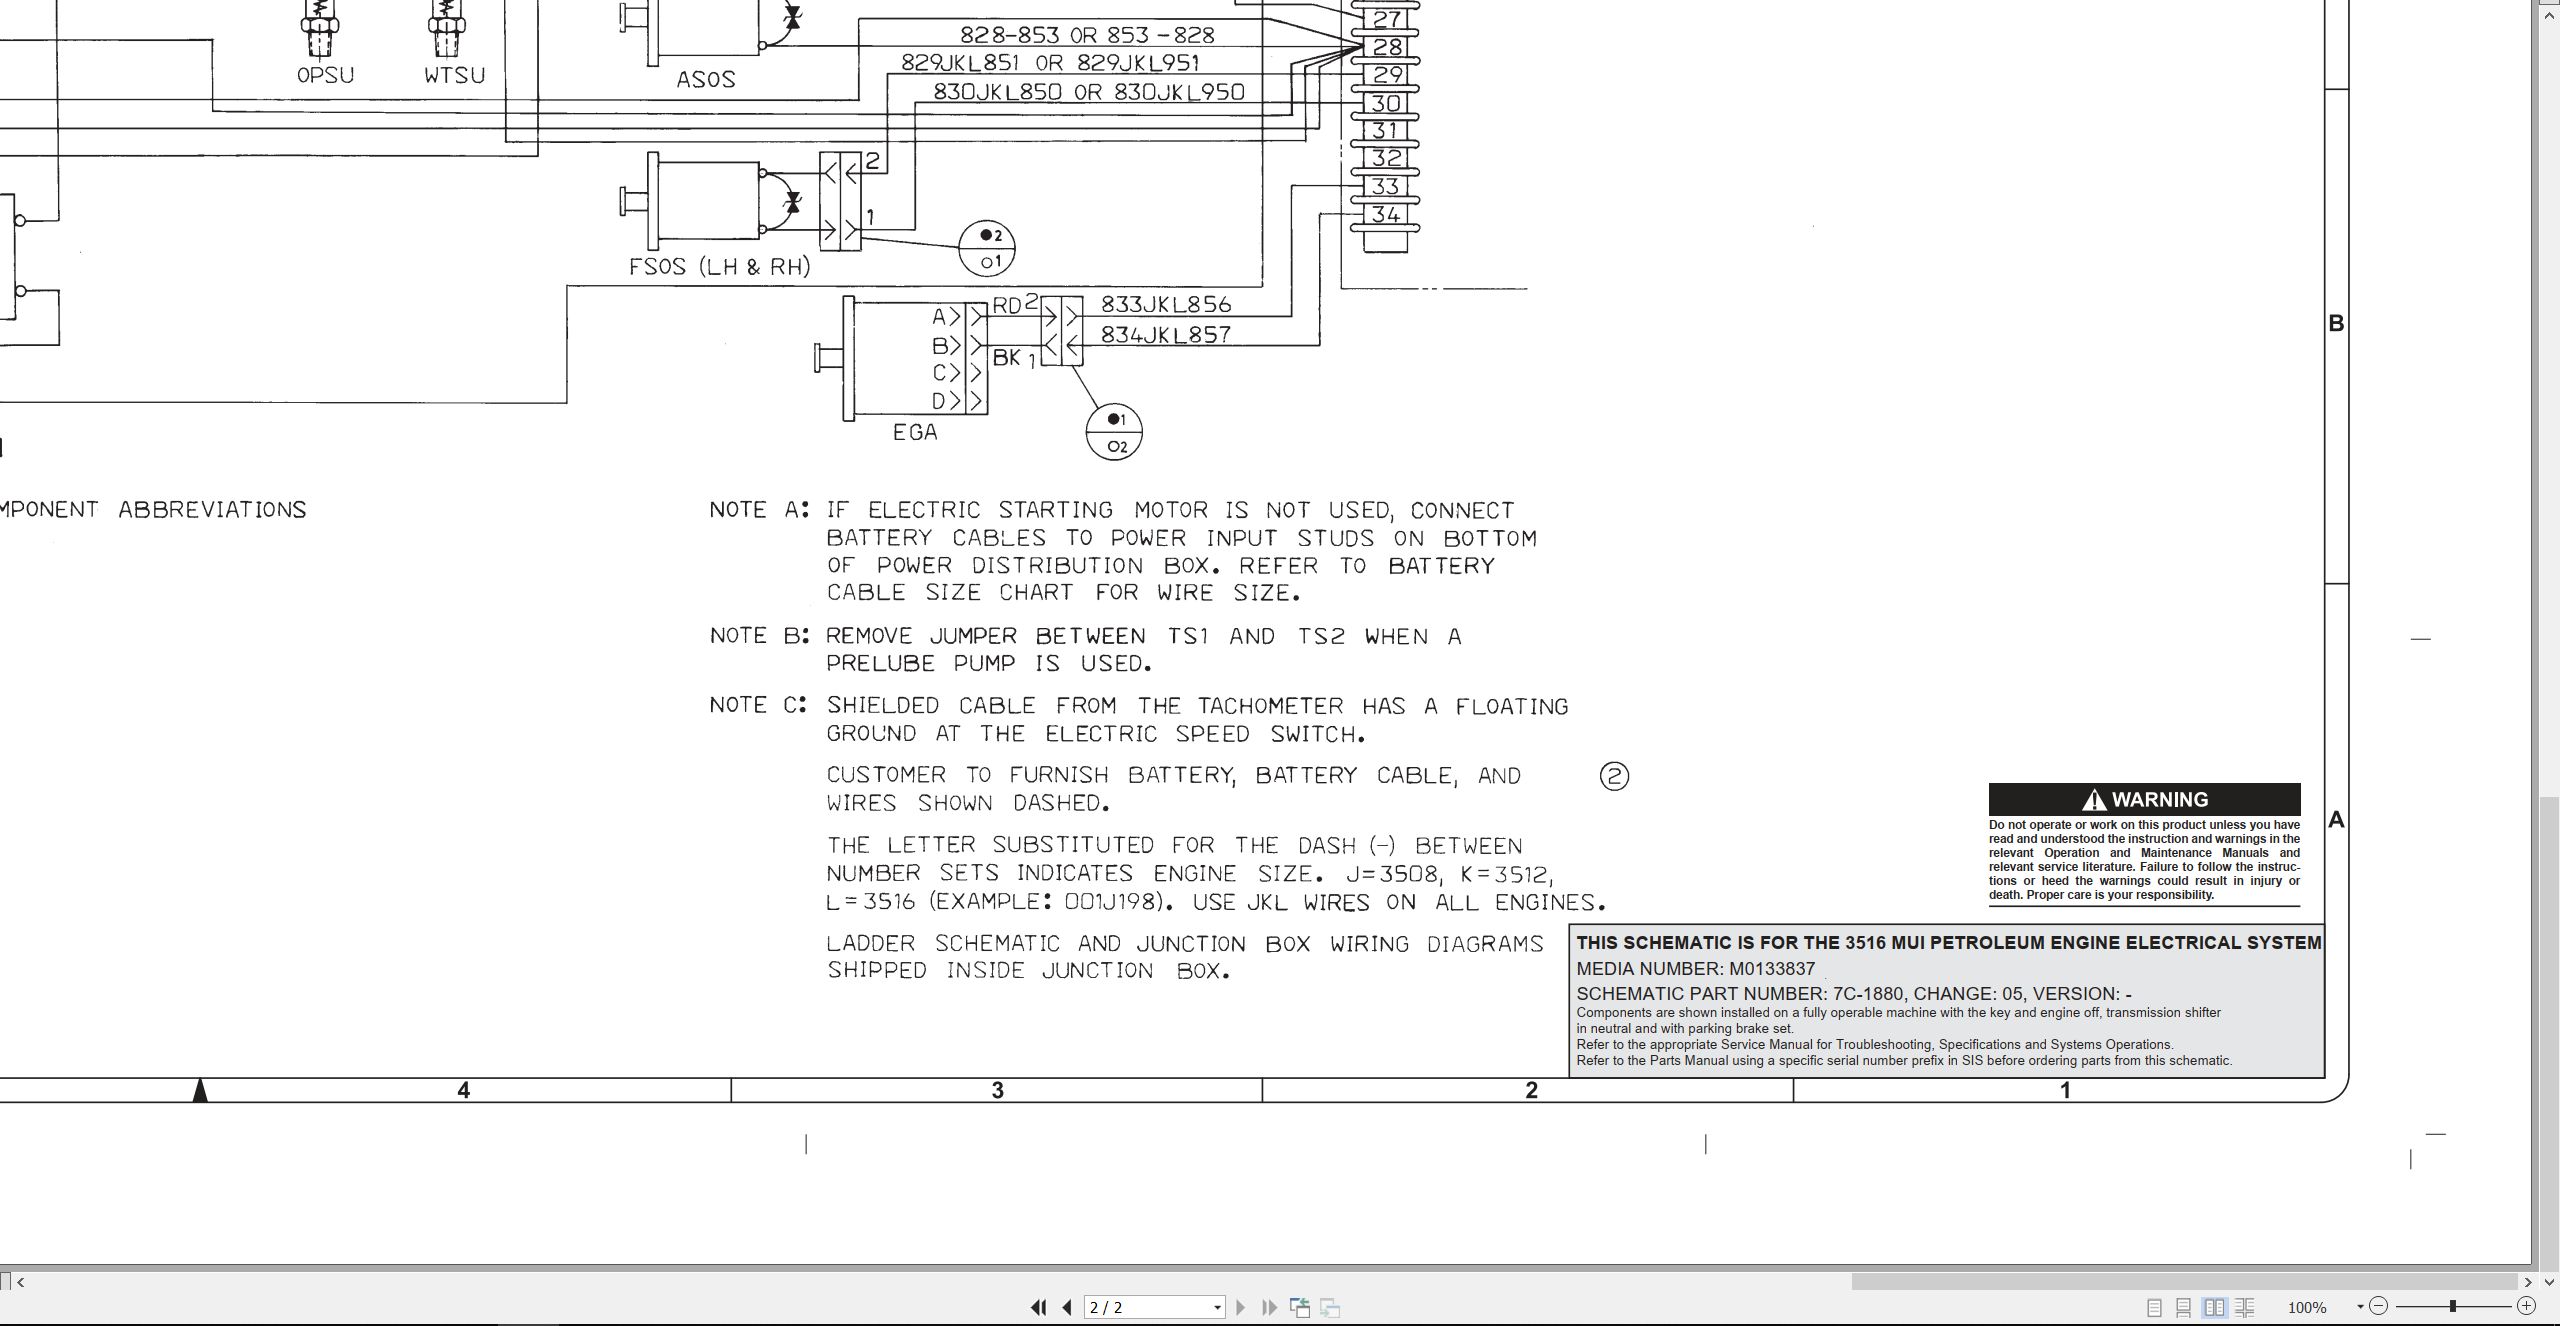
Task: Click the horizontal scrollbar thumb
Action: click(x=2184, y=1282)
